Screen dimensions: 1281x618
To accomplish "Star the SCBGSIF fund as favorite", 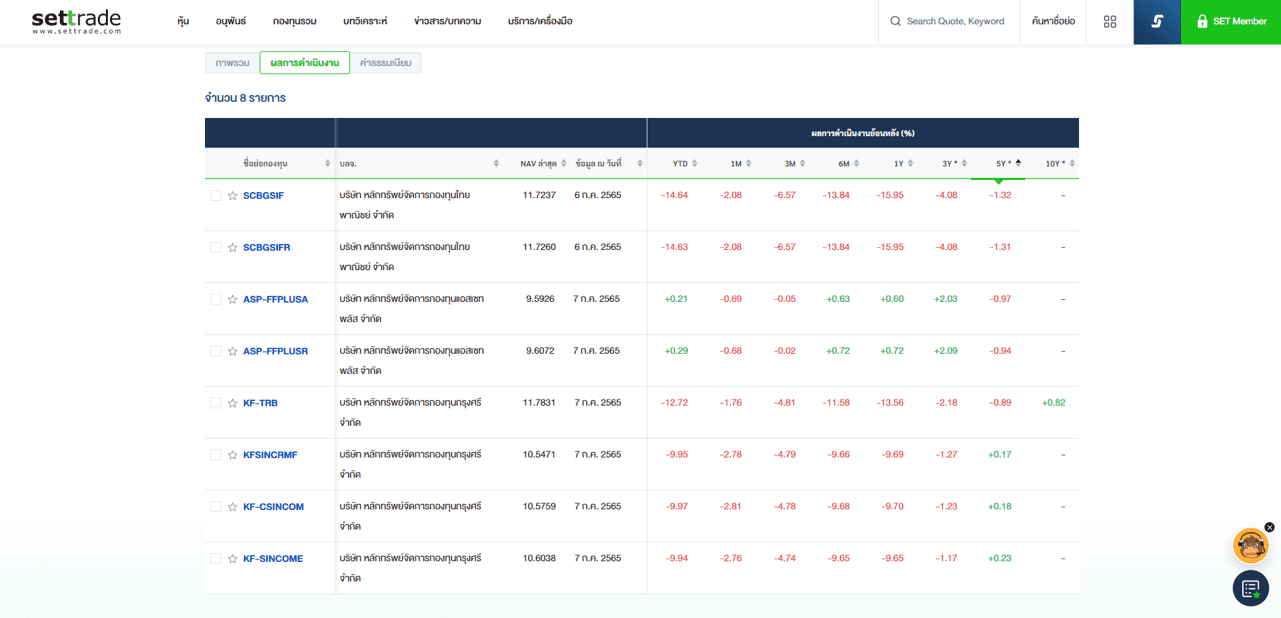I will 232,196.
